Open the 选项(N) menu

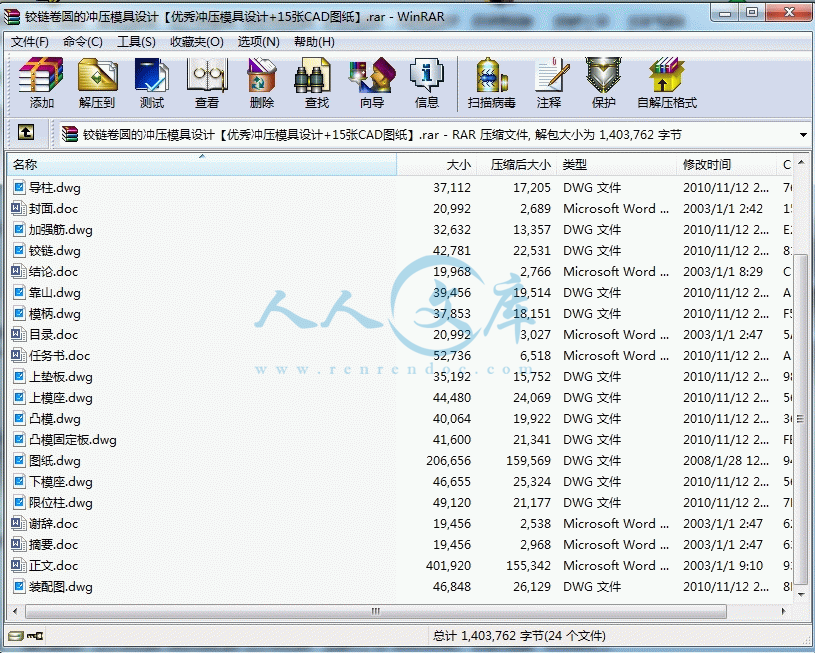258,42
